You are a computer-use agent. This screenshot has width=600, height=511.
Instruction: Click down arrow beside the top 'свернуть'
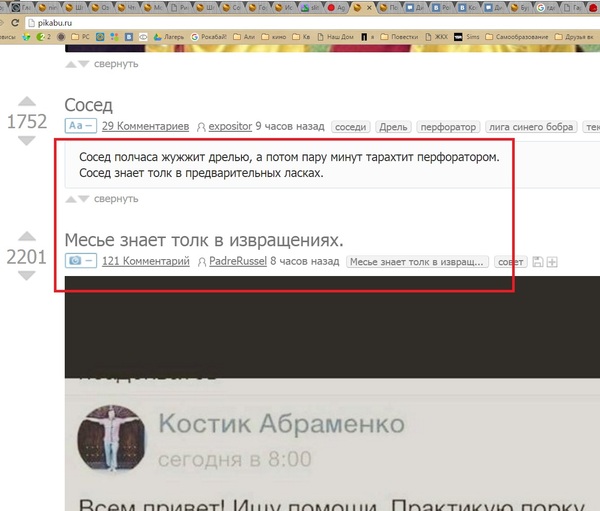coord(83,64)
